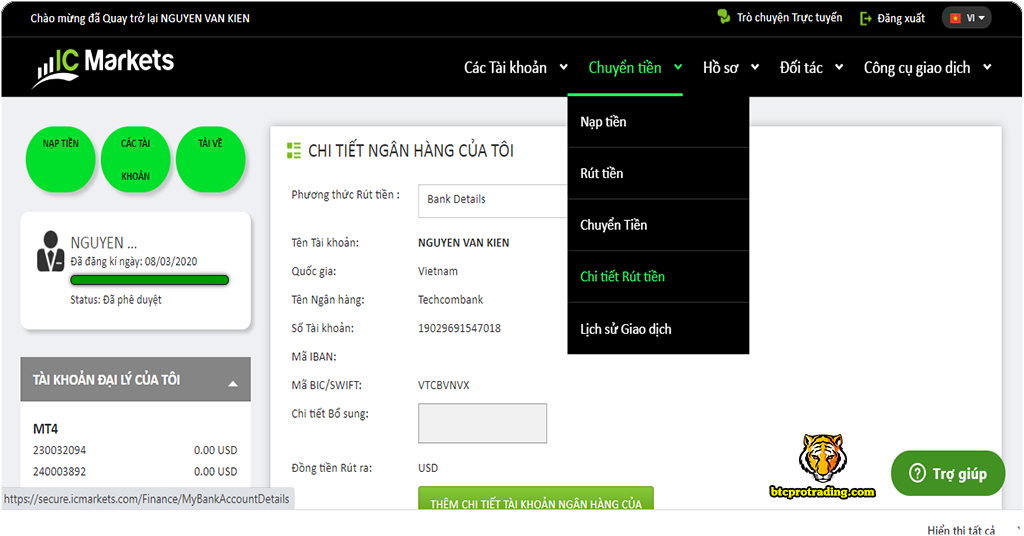Screen dimensions: 1024x536
Task: Click the live chat bubble icon
Action: (x=723, y=17)
